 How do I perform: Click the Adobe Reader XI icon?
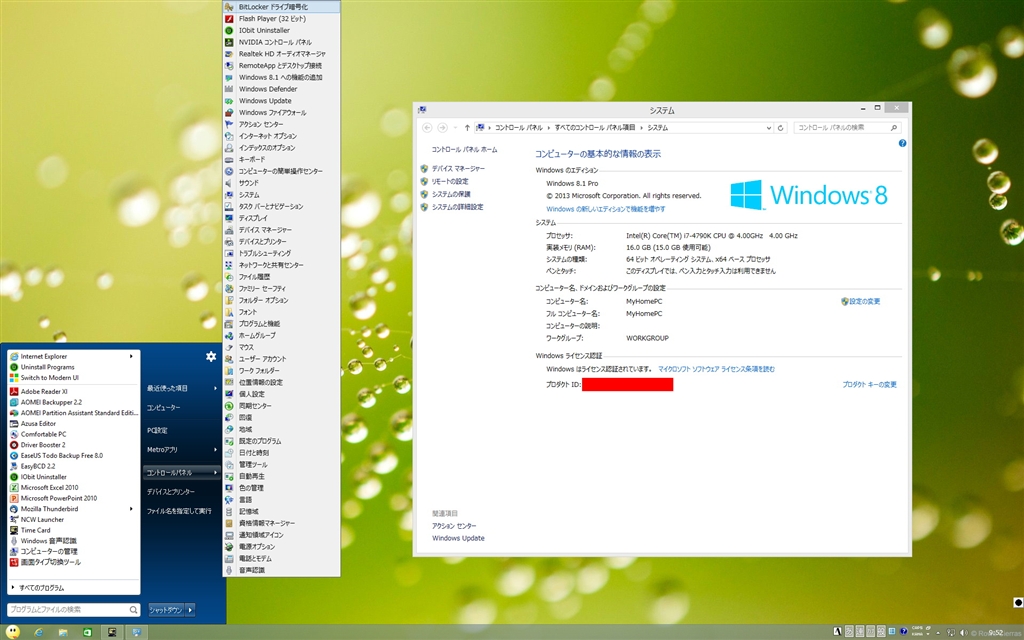tap(14, 392)
